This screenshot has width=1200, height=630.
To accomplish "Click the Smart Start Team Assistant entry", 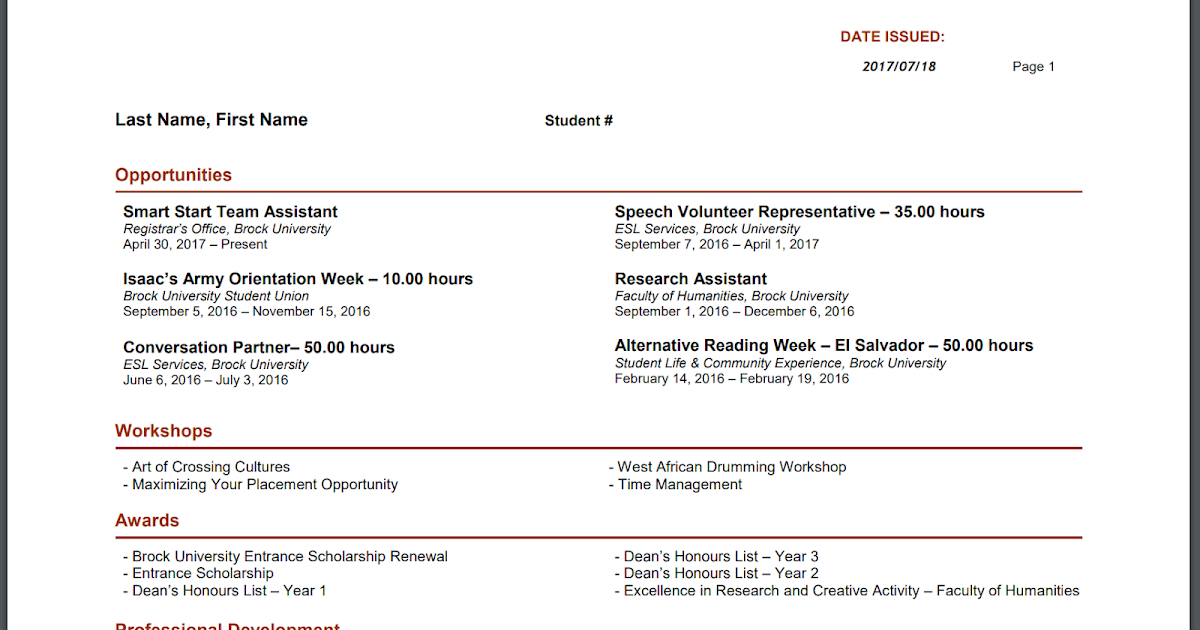I will point(230,211).
